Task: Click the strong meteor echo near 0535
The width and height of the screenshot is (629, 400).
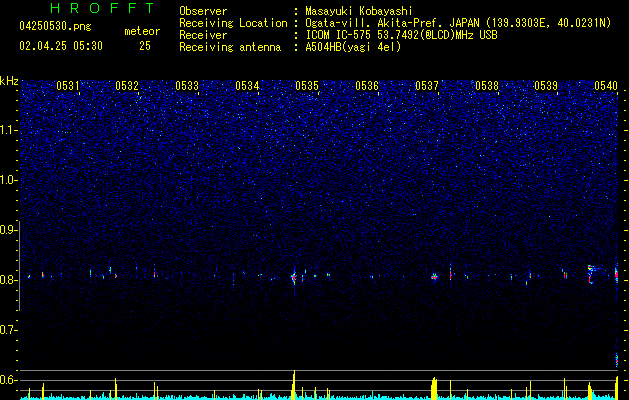Action: (x=294, y=277)
